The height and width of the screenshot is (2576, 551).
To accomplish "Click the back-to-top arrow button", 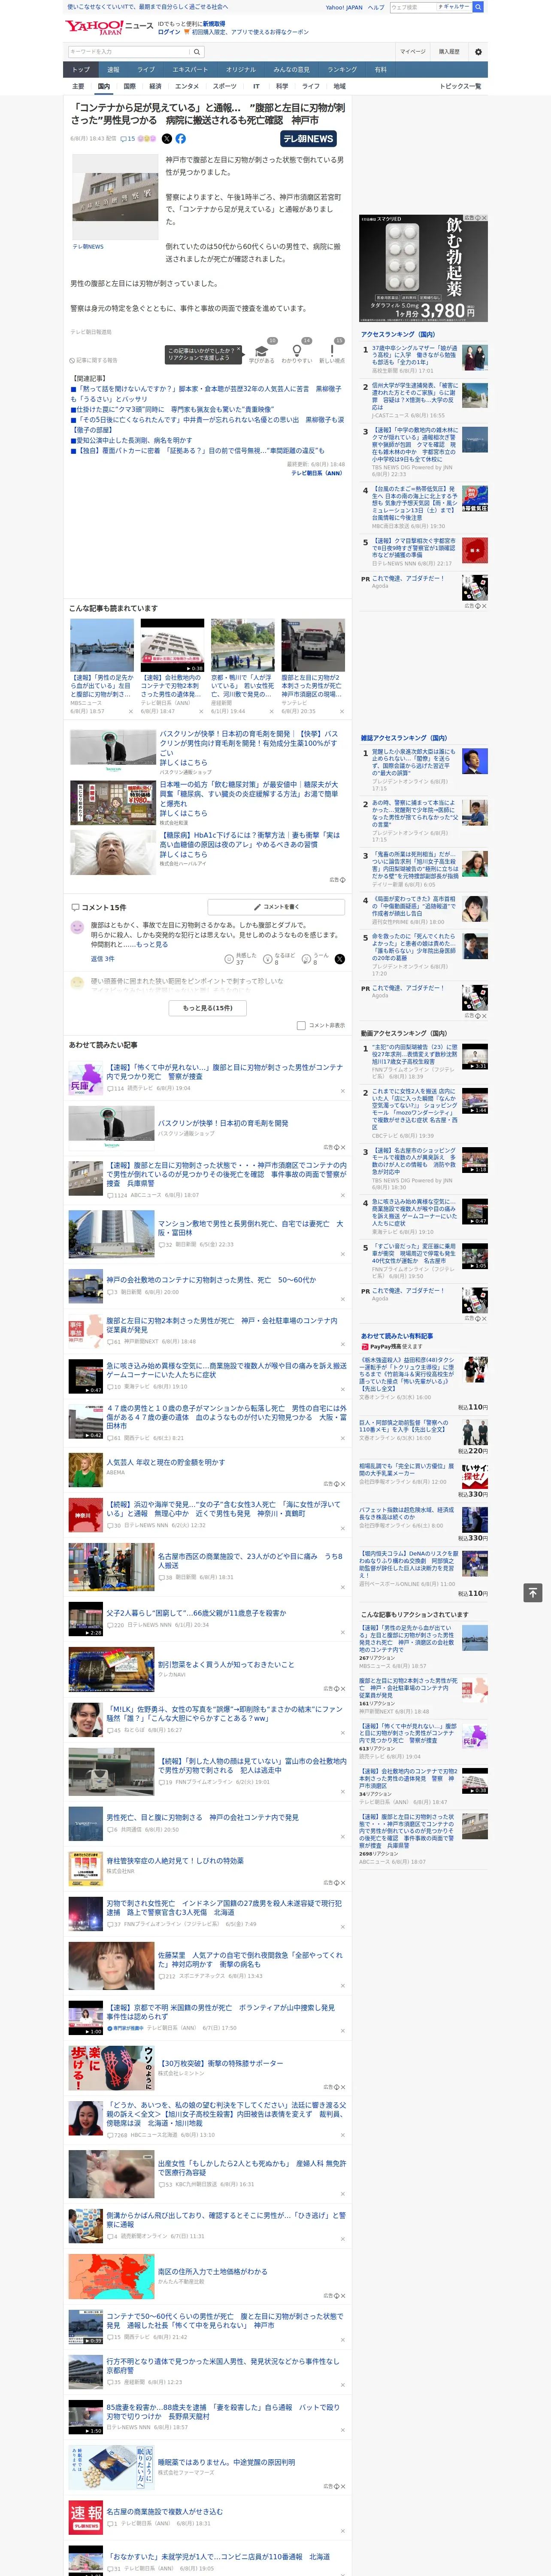I will [533, 1592].
